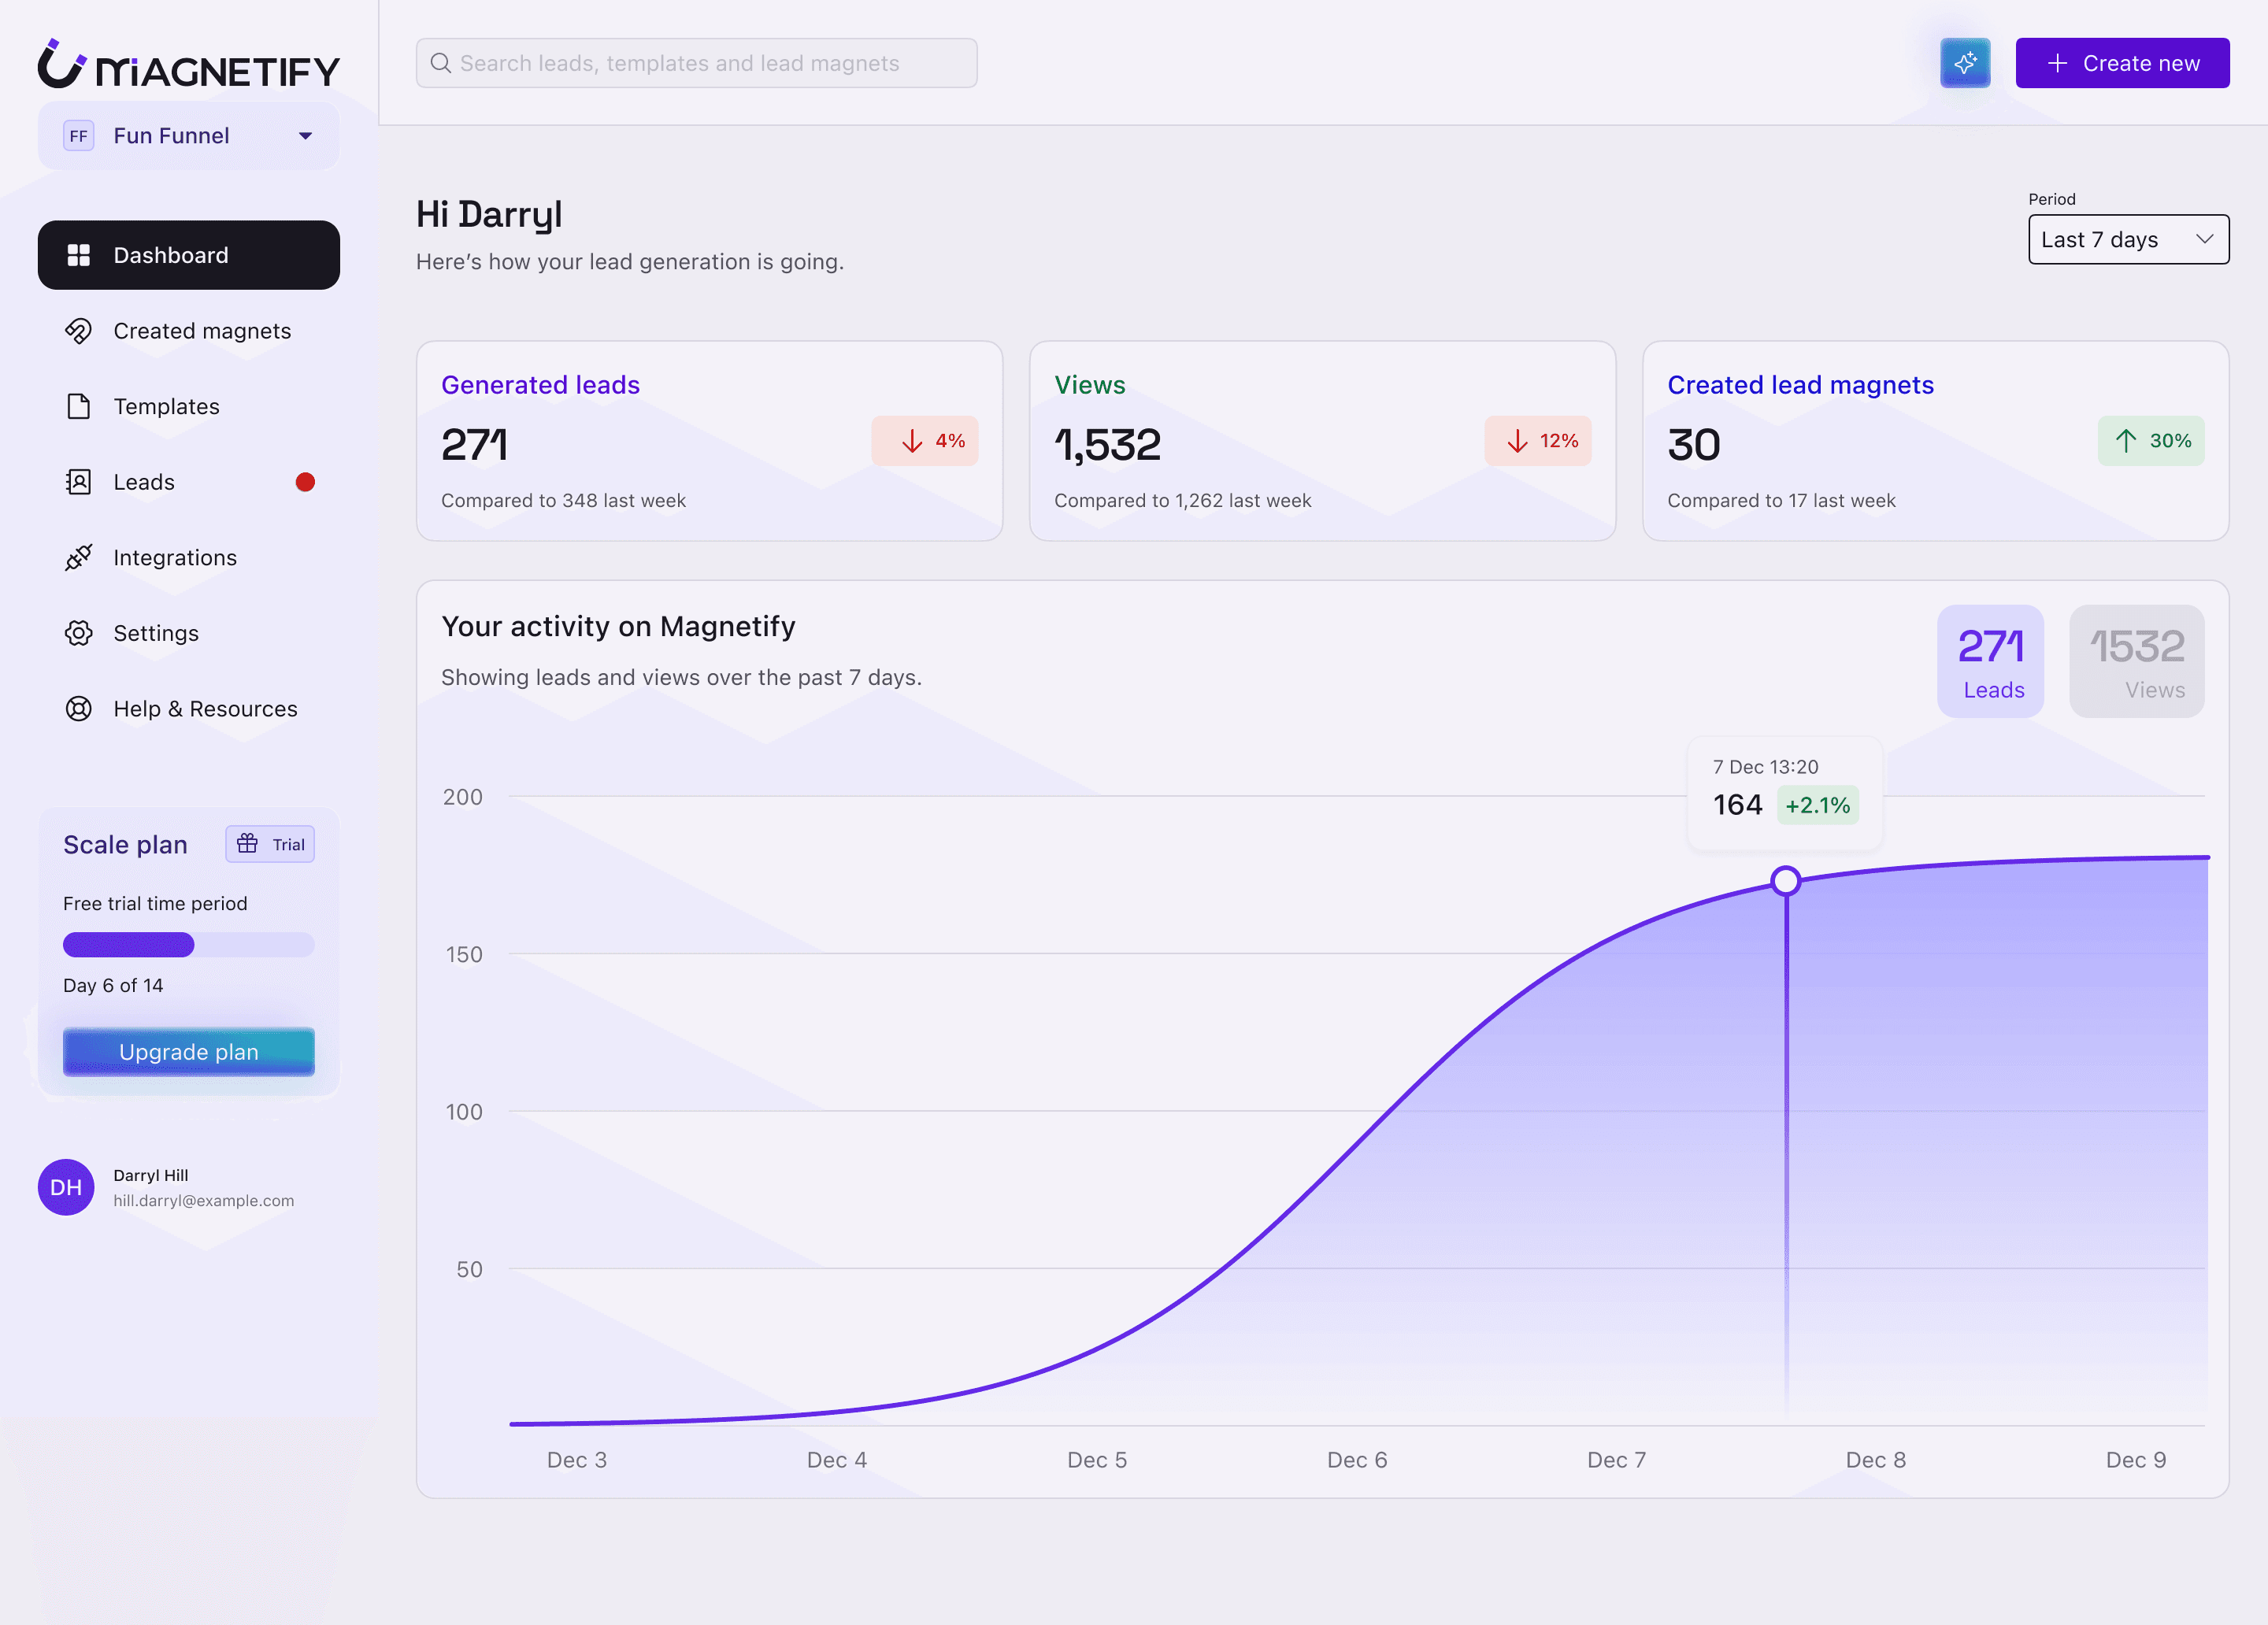
Task: Expand the Last 7 days period selector
Action: pos(2128,240)
